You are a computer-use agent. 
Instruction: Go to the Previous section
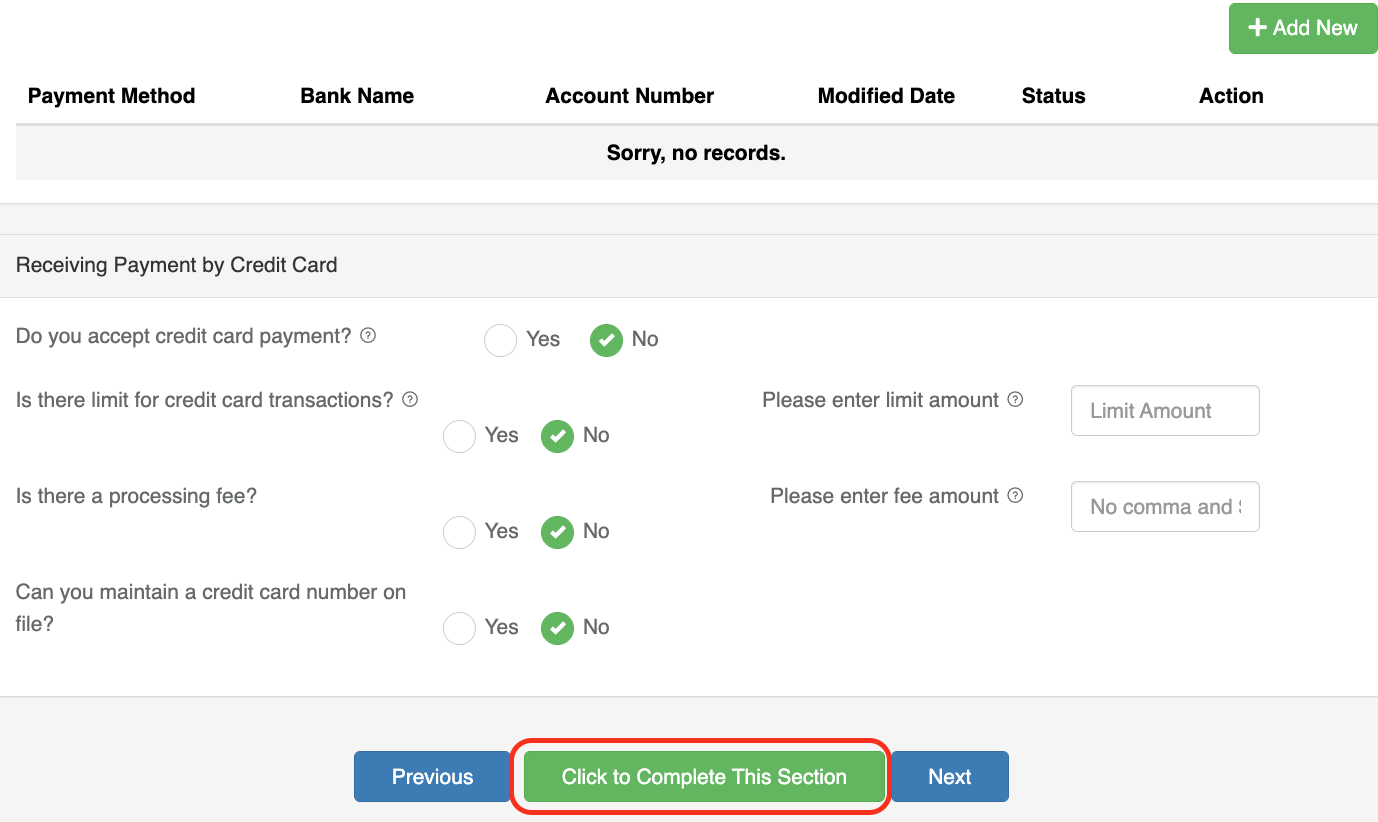point(432,777)
